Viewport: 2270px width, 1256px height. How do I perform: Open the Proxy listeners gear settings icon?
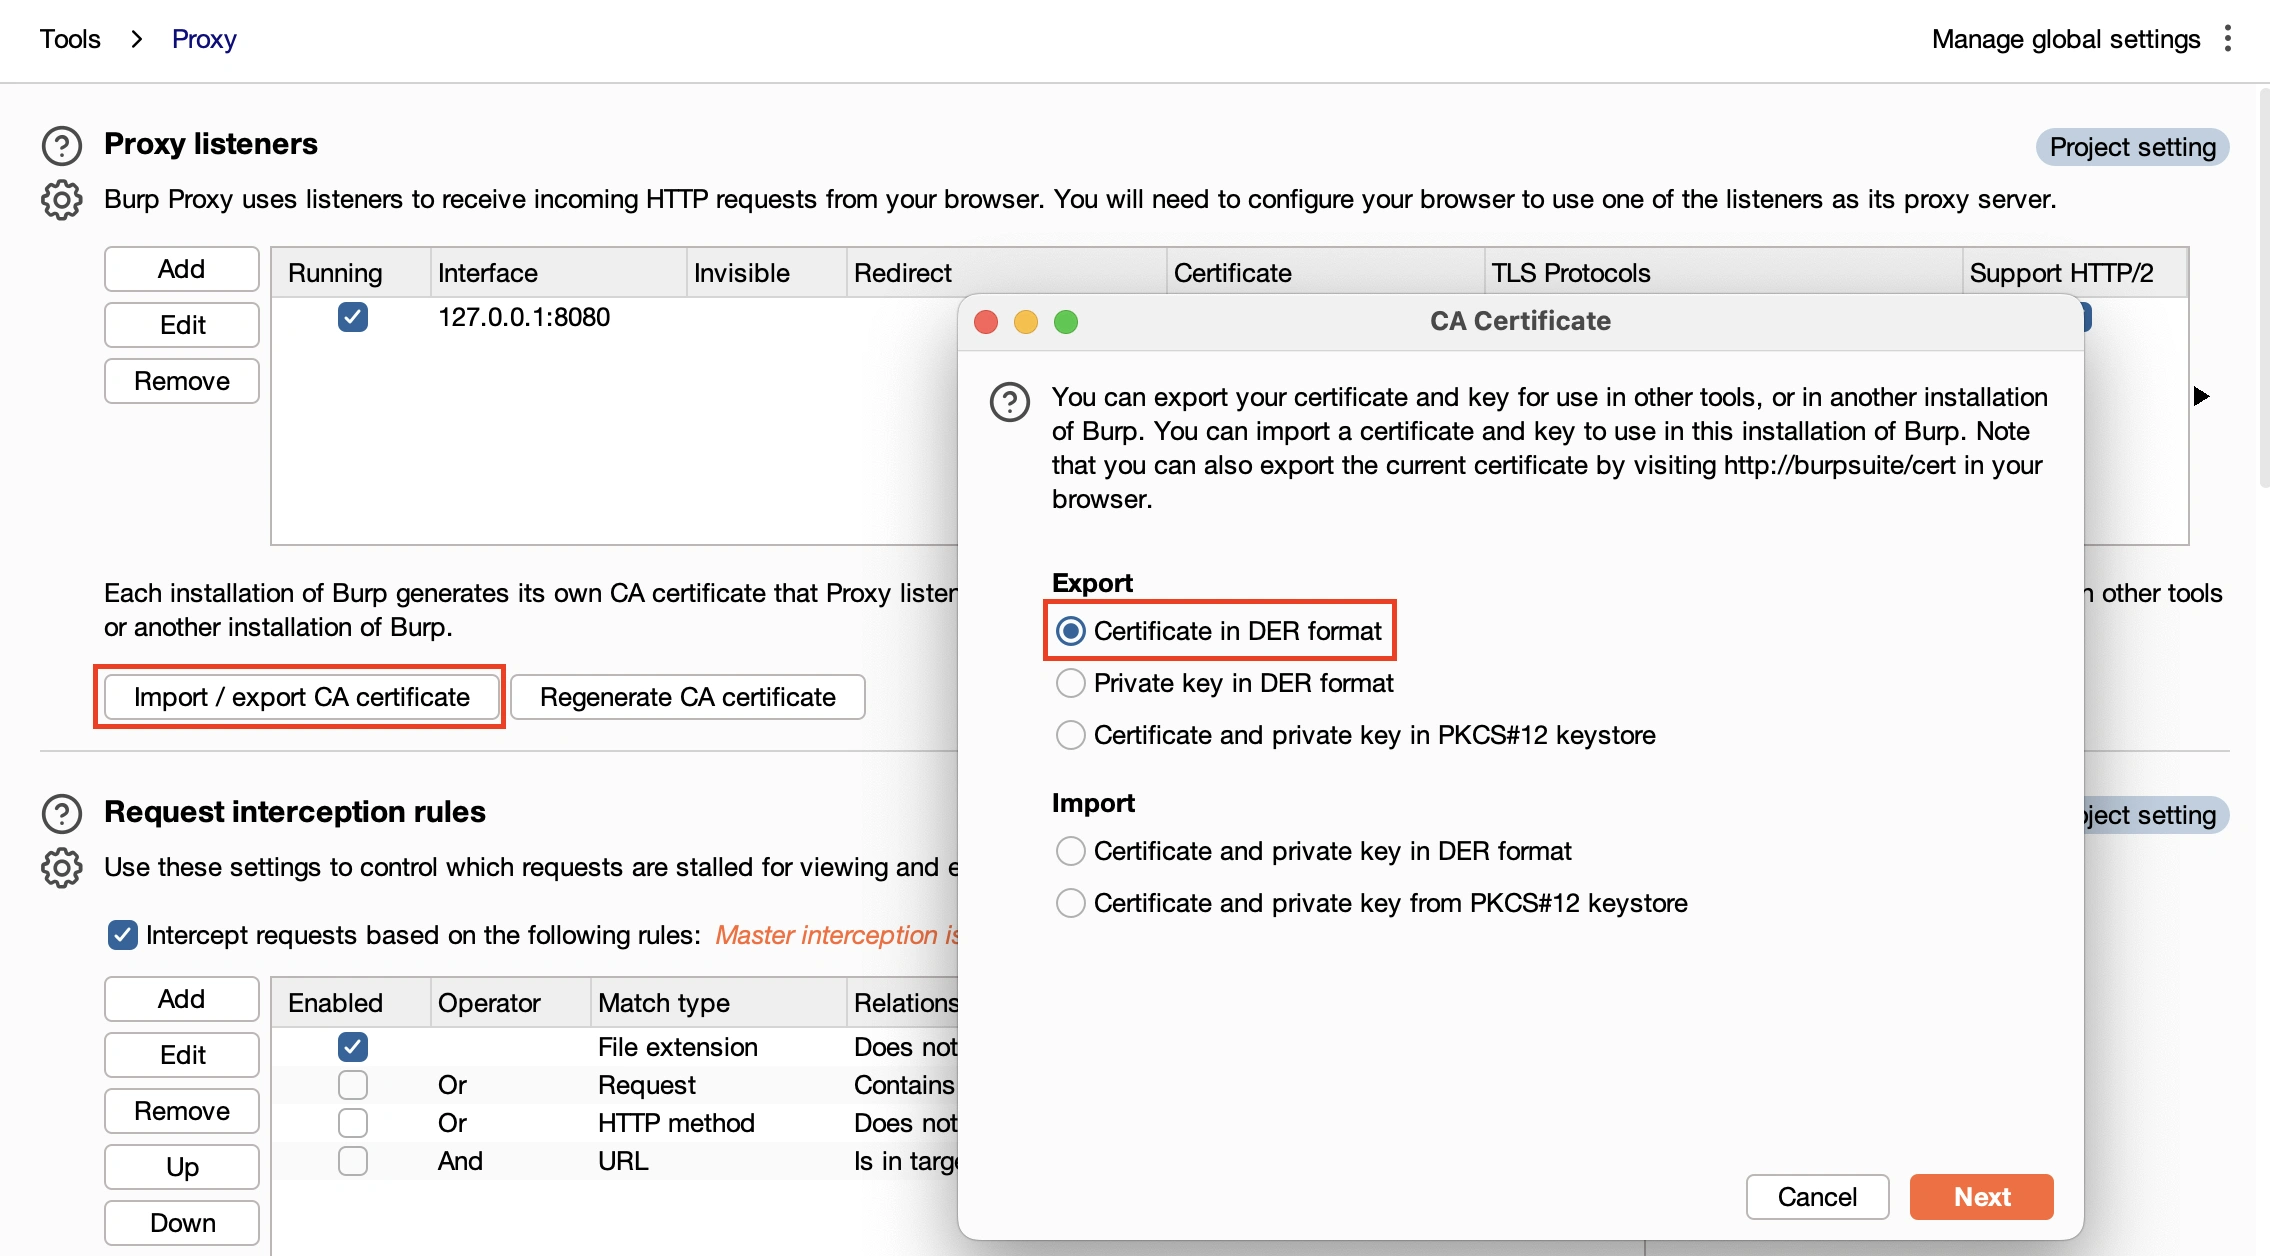coord(61,200)
